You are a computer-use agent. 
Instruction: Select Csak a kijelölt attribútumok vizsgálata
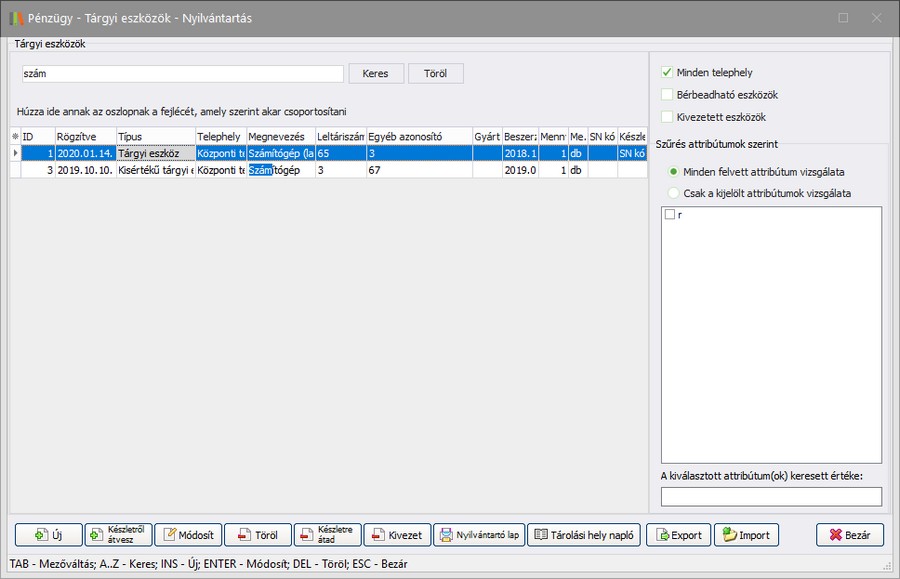[x=675, y=193]
